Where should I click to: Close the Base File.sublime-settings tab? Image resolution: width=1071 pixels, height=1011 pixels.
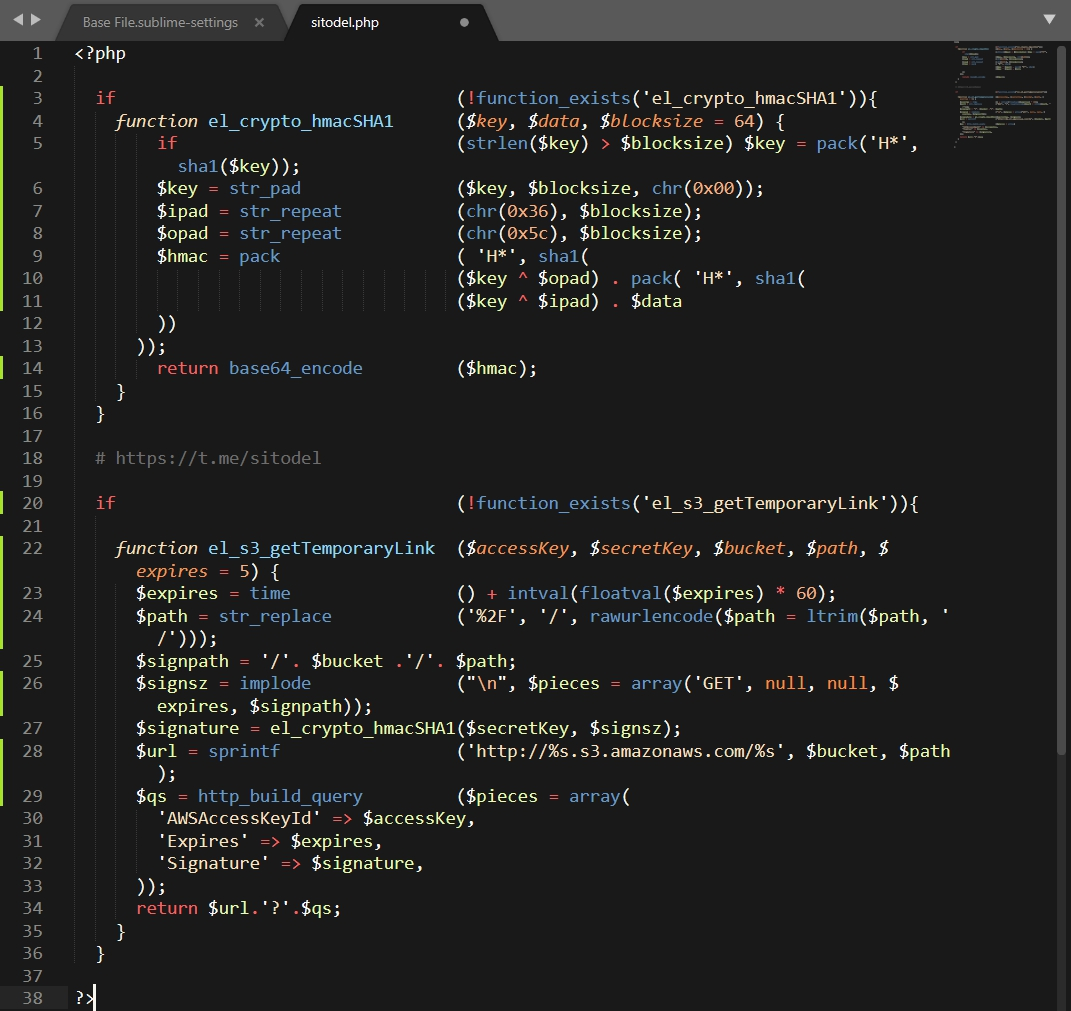[259, 22]
